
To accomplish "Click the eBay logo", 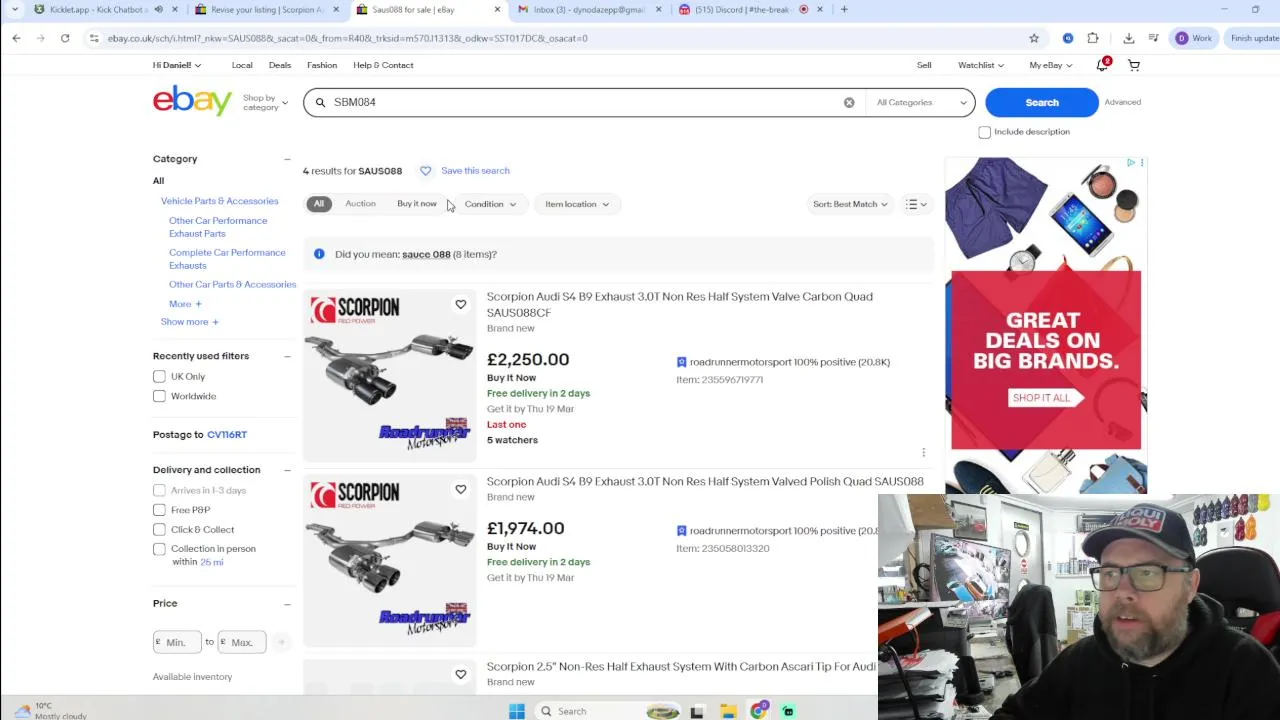I will coord(192,101).
